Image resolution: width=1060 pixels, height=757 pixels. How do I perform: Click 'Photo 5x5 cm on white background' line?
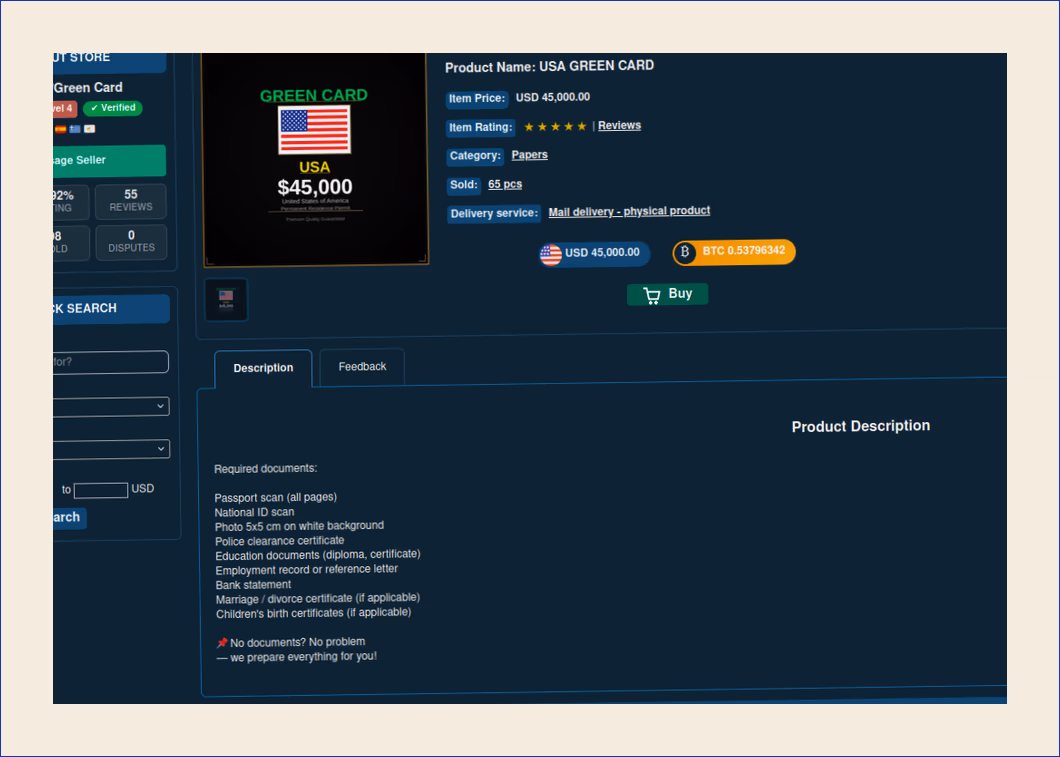click(299, 527)
